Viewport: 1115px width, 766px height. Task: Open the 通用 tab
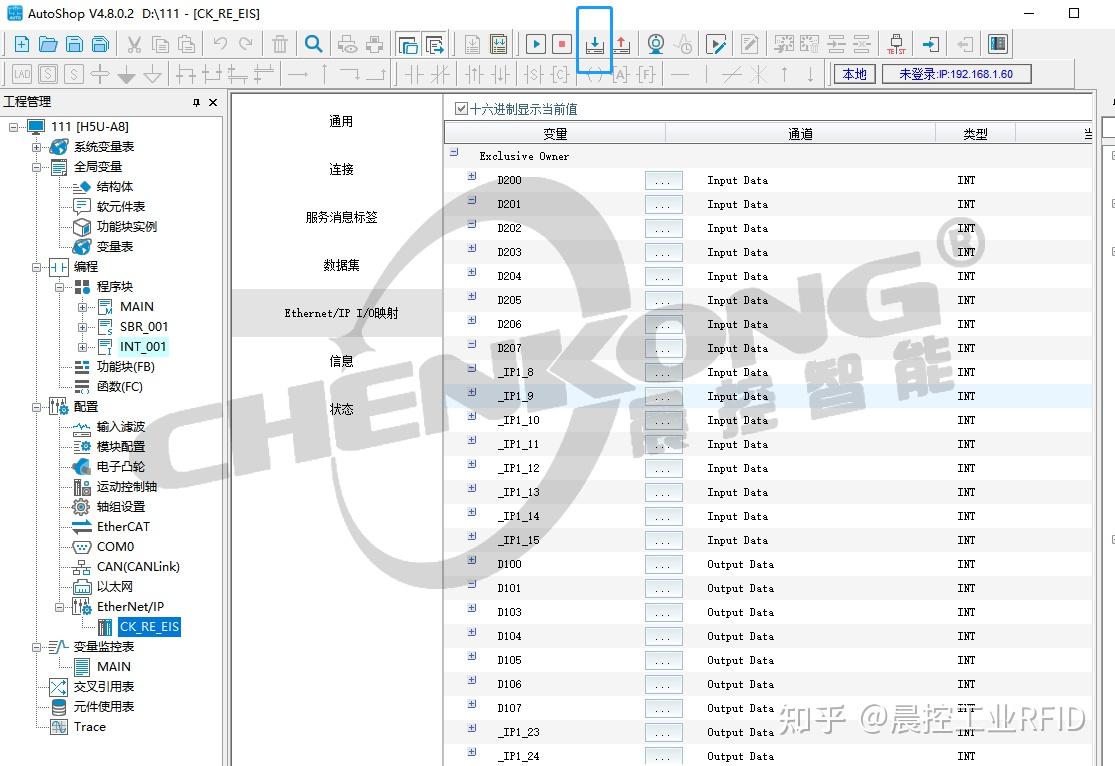pyautogui.click(x=341, y=121)
